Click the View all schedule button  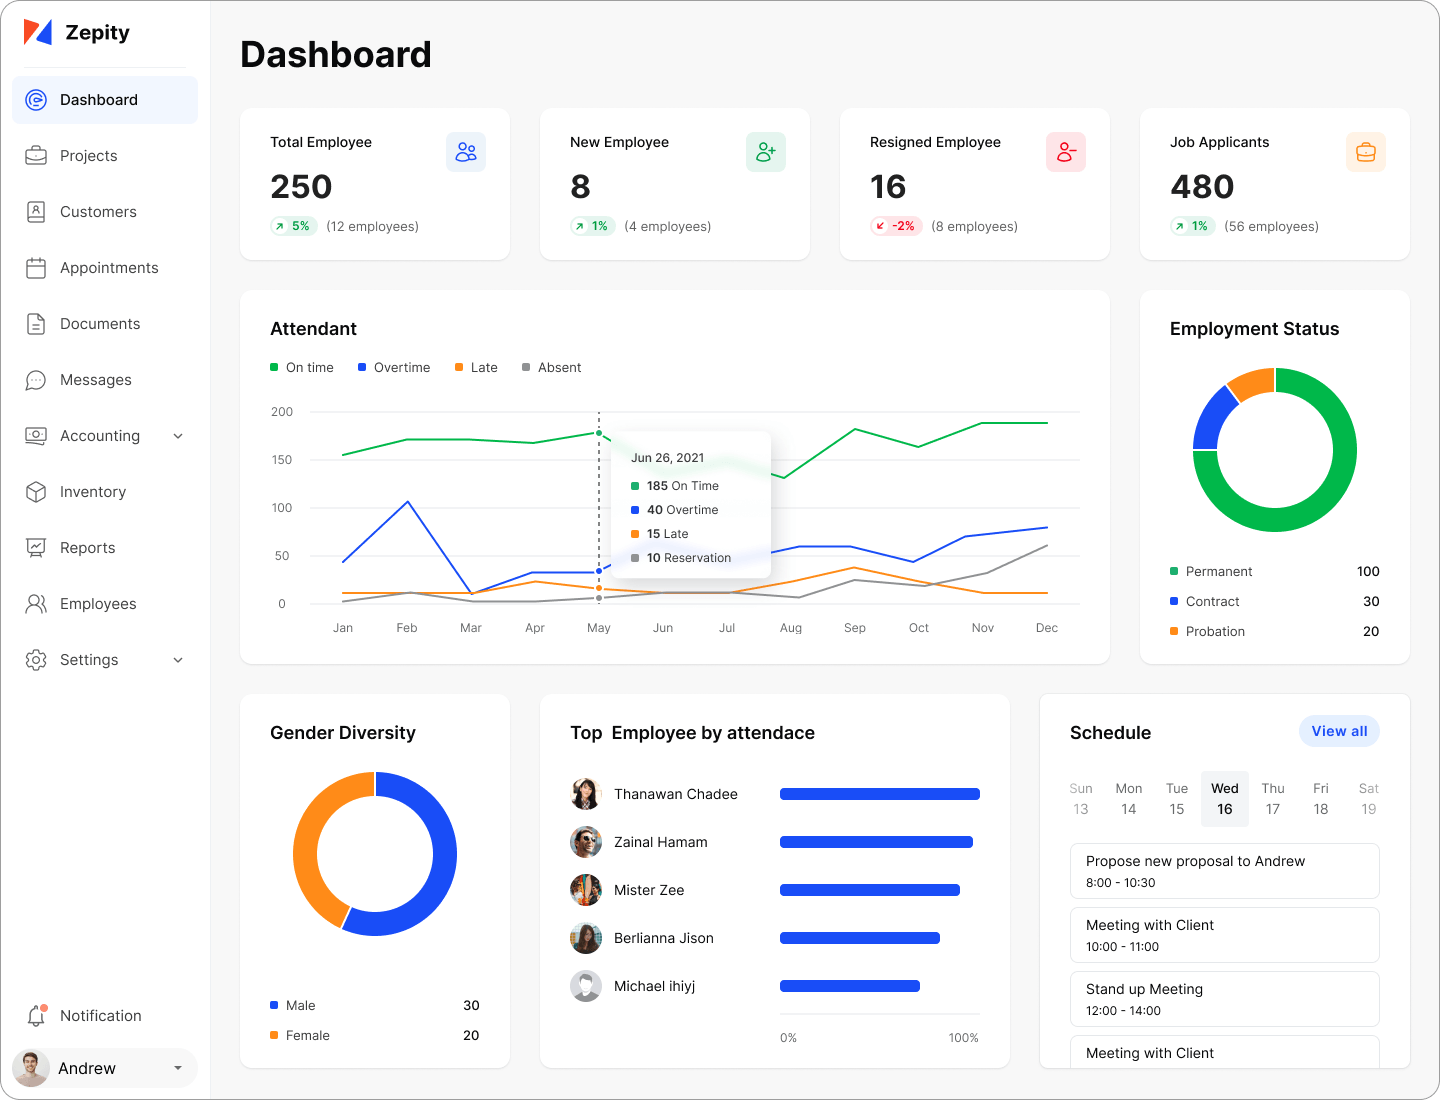[1339, 731]
